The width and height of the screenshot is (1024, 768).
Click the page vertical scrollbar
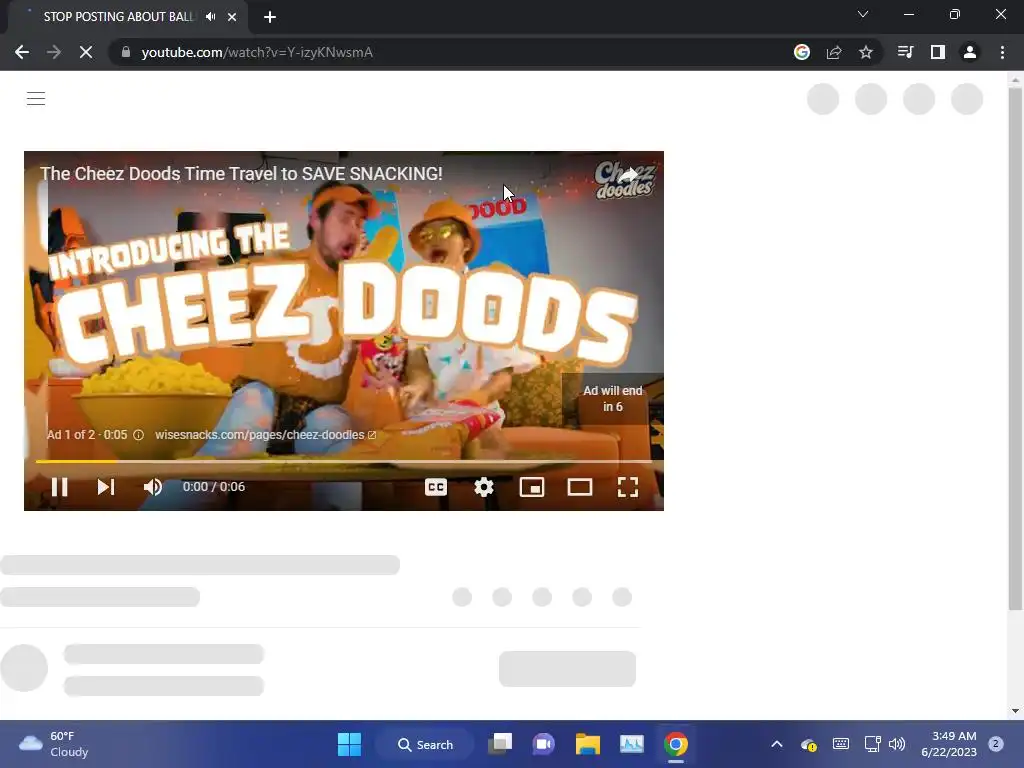[1015, 349]
